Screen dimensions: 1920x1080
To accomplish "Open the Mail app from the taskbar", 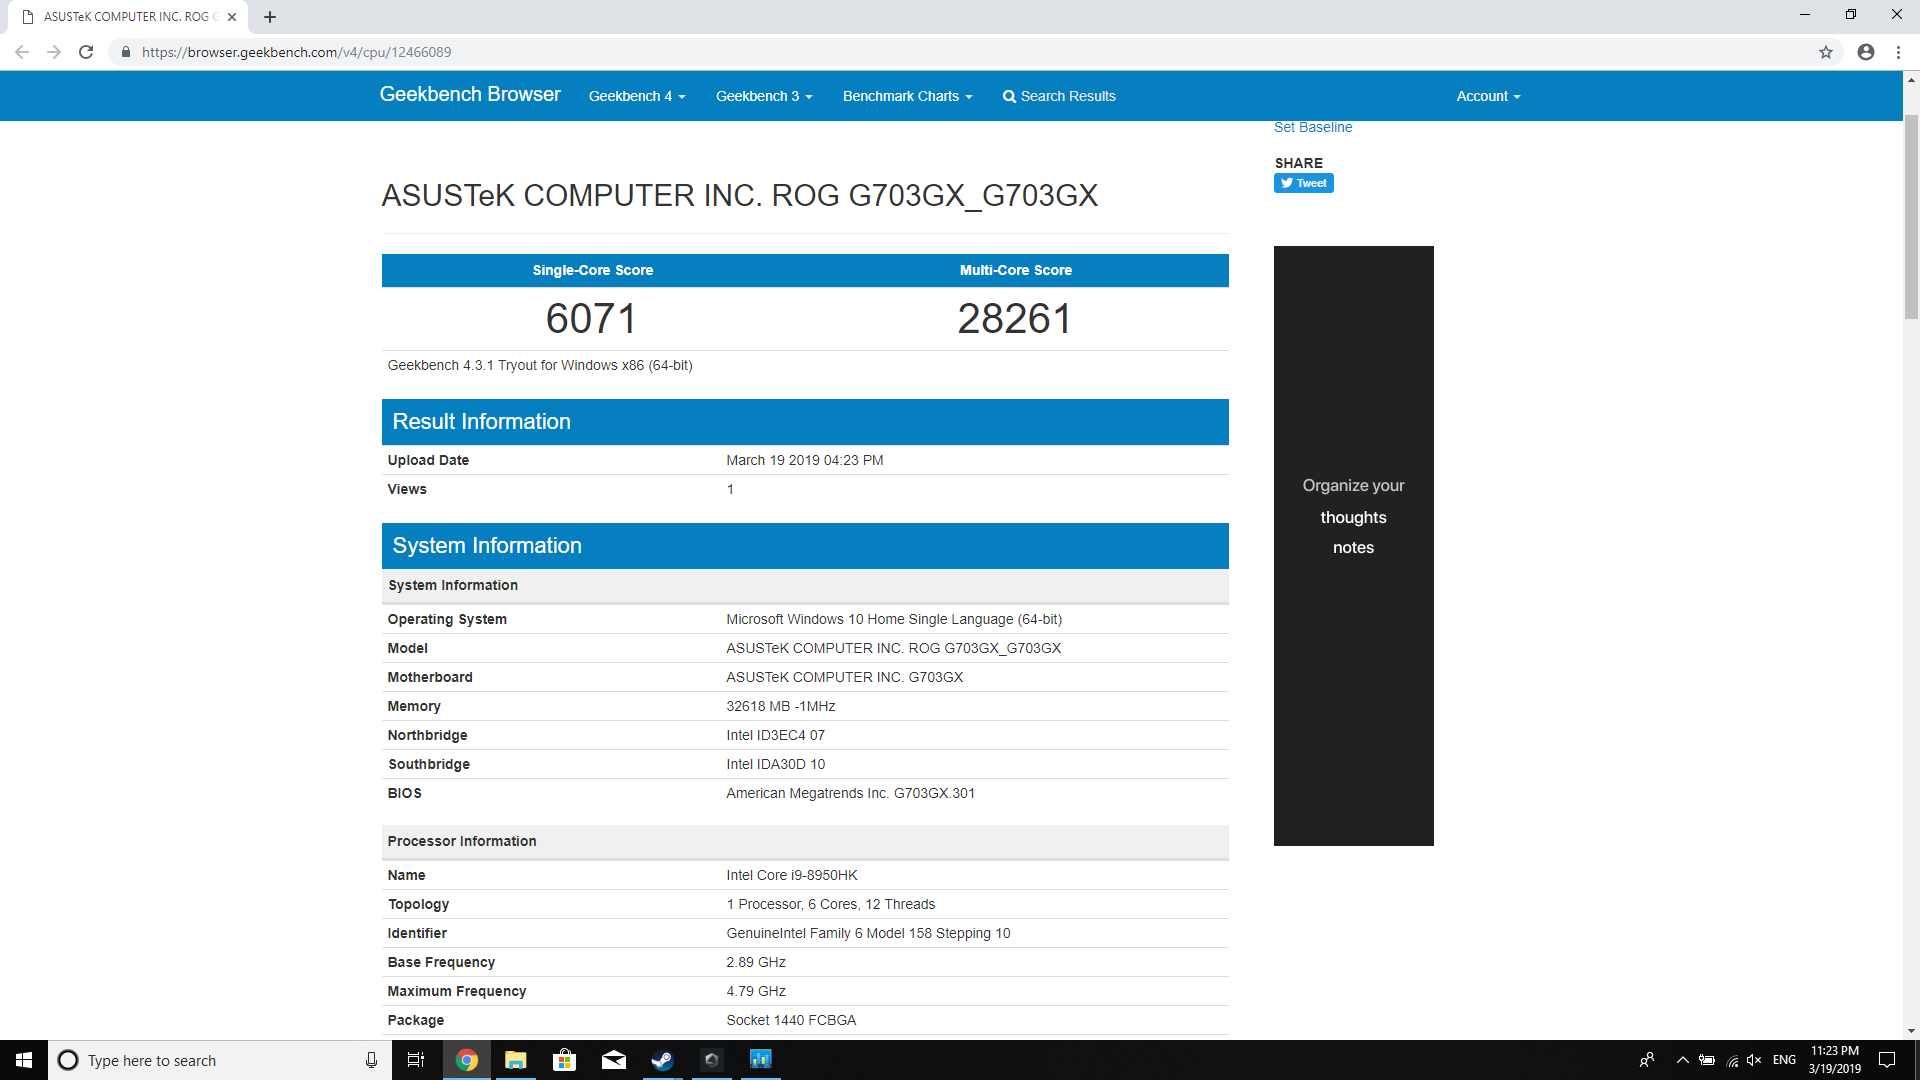I will 614,1060.
